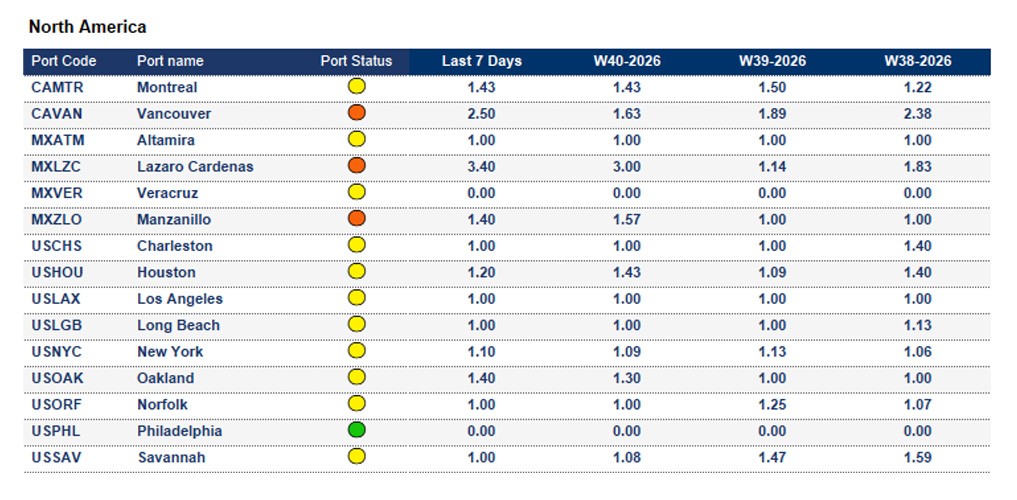Viewport: 1017px width, 500px height.
Task: Click the orange status indicator for Vancouver
Action: point(357,113)
